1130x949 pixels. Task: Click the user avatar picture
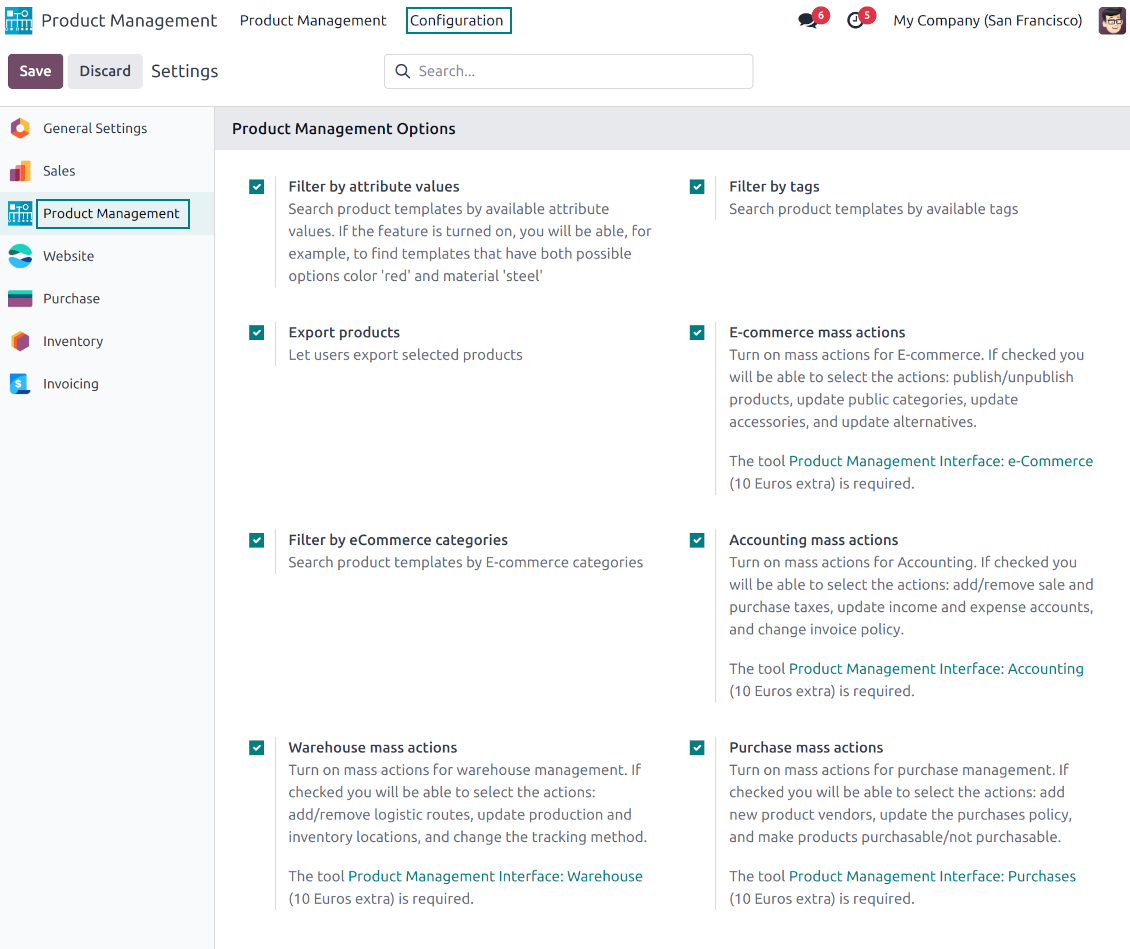click(x=1112, y=20)
